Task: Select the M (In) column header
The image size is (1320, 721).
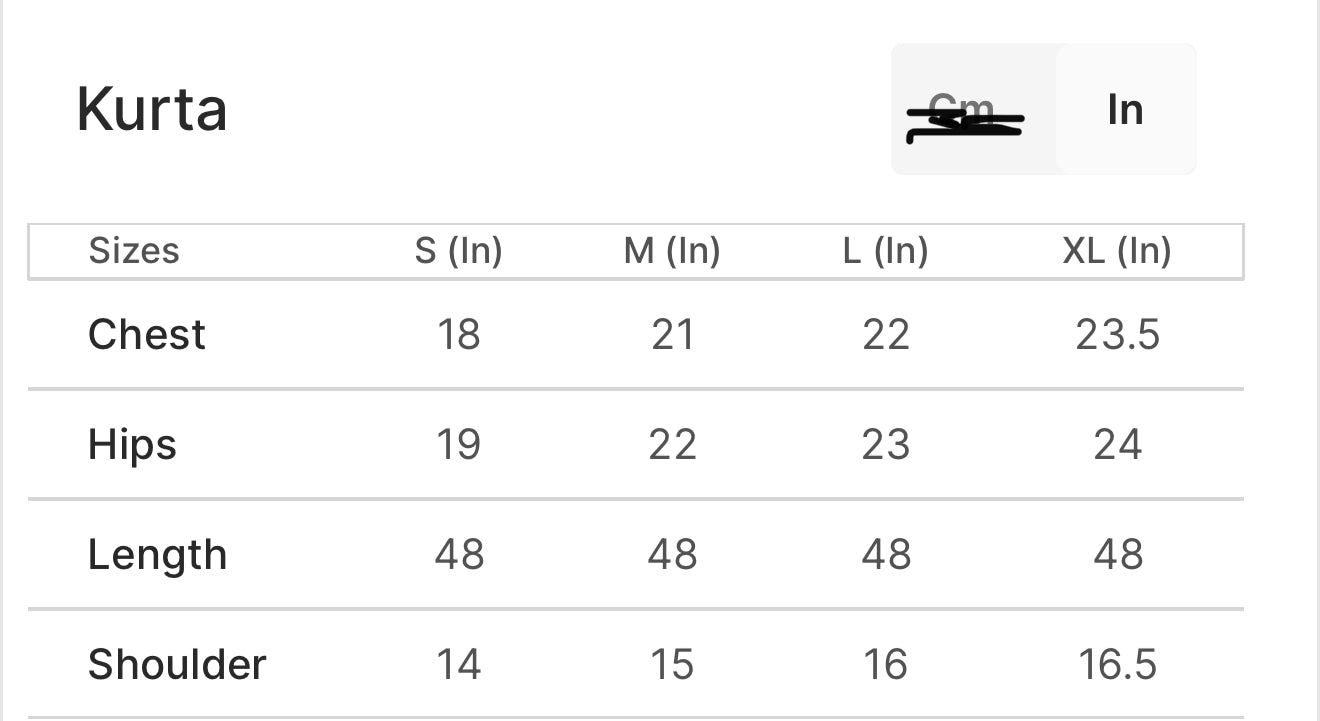Action: click(671, 251)
